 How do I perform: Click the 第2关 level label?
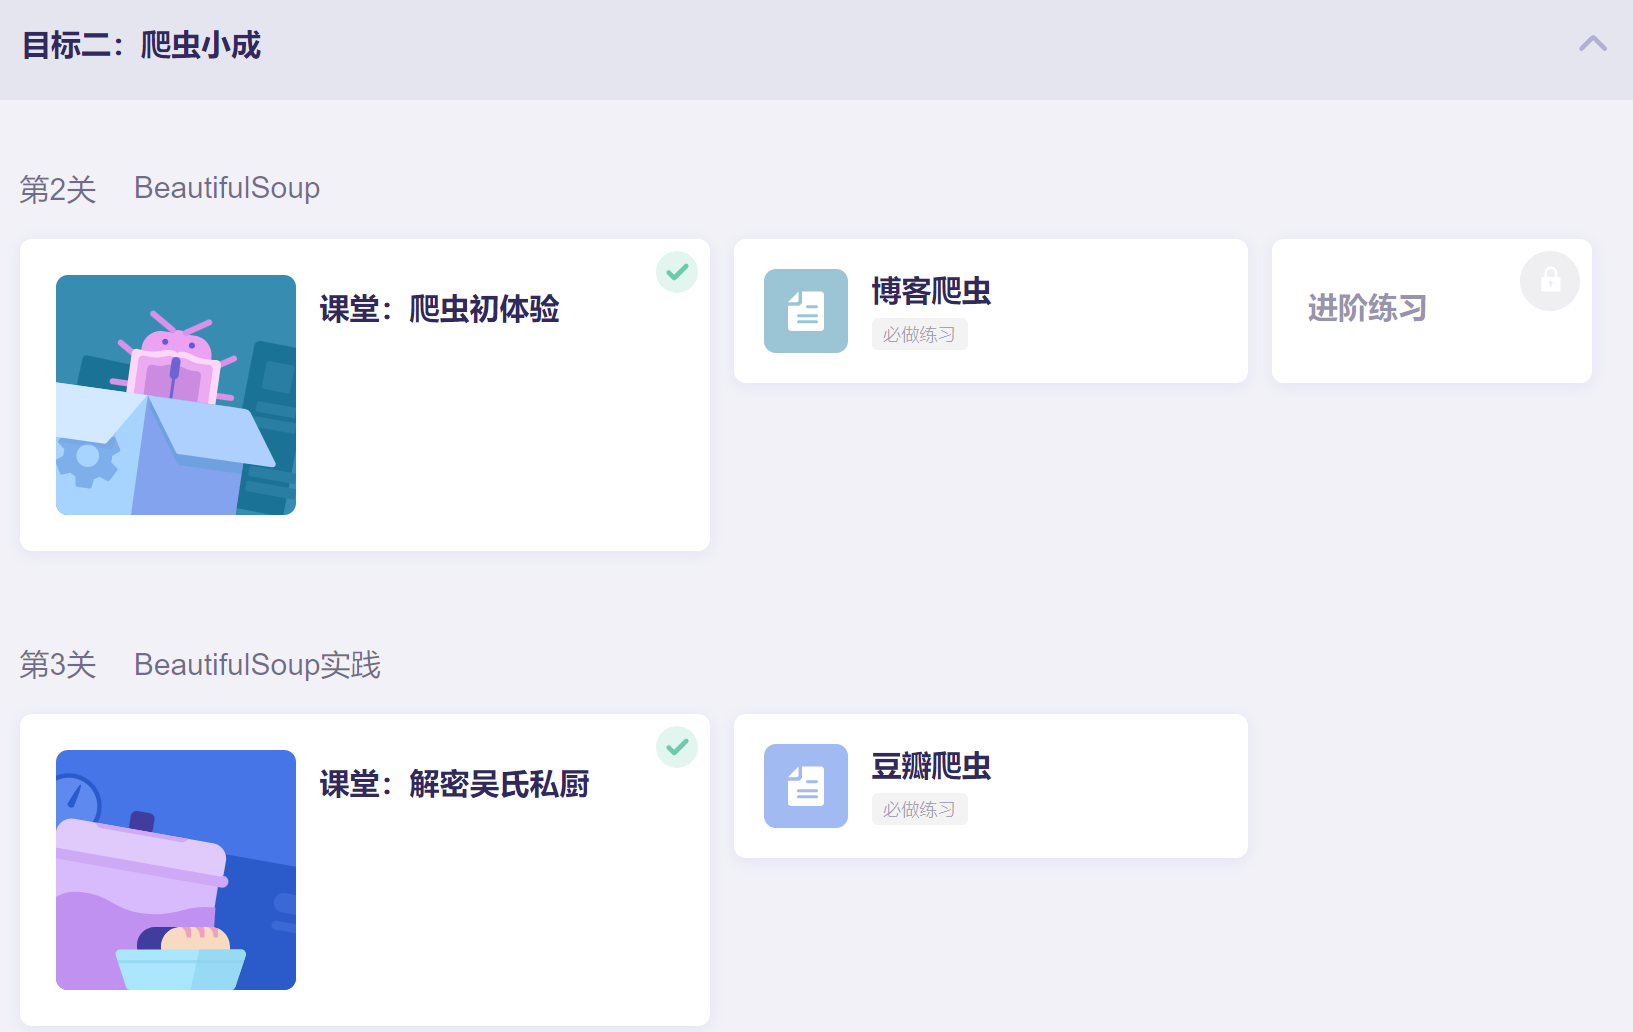click(58, 189)
